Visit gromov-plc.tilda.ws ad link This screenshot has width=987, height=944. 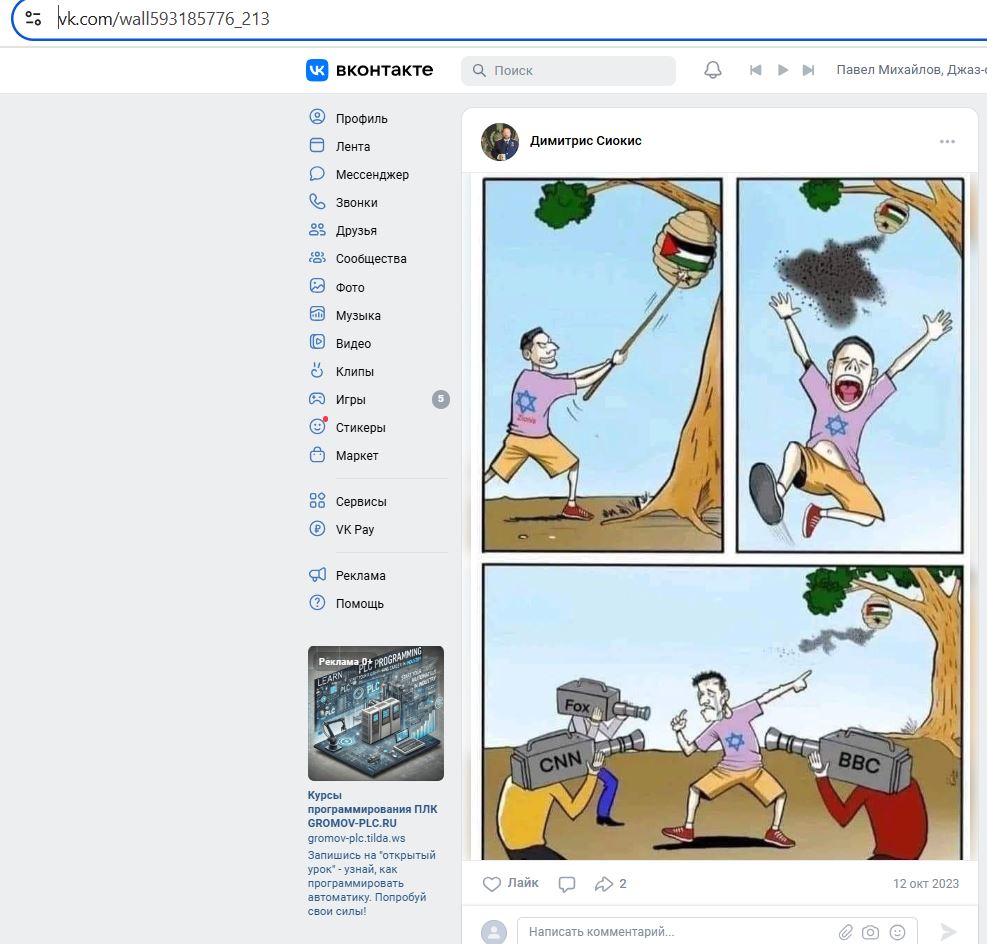tap(356, 838)
